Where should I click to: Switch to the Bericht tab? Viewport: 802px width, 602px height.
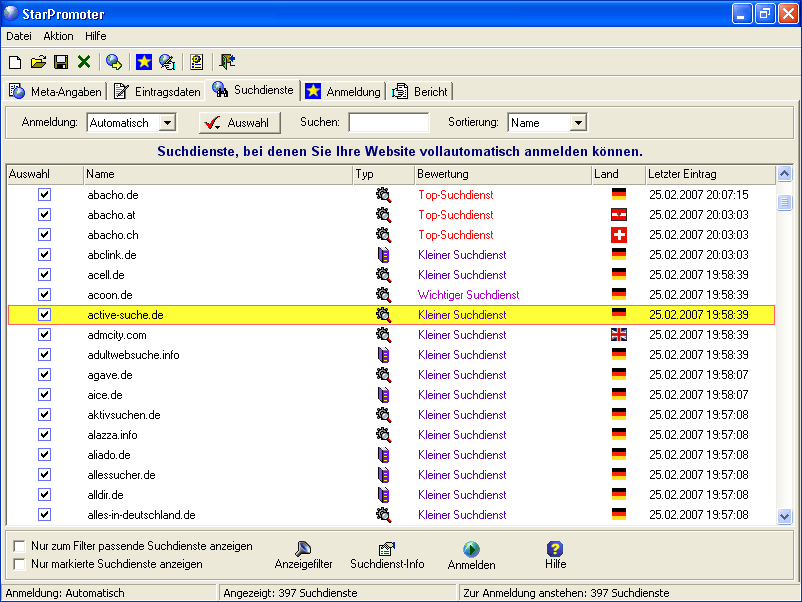click(x=420, y=92)
